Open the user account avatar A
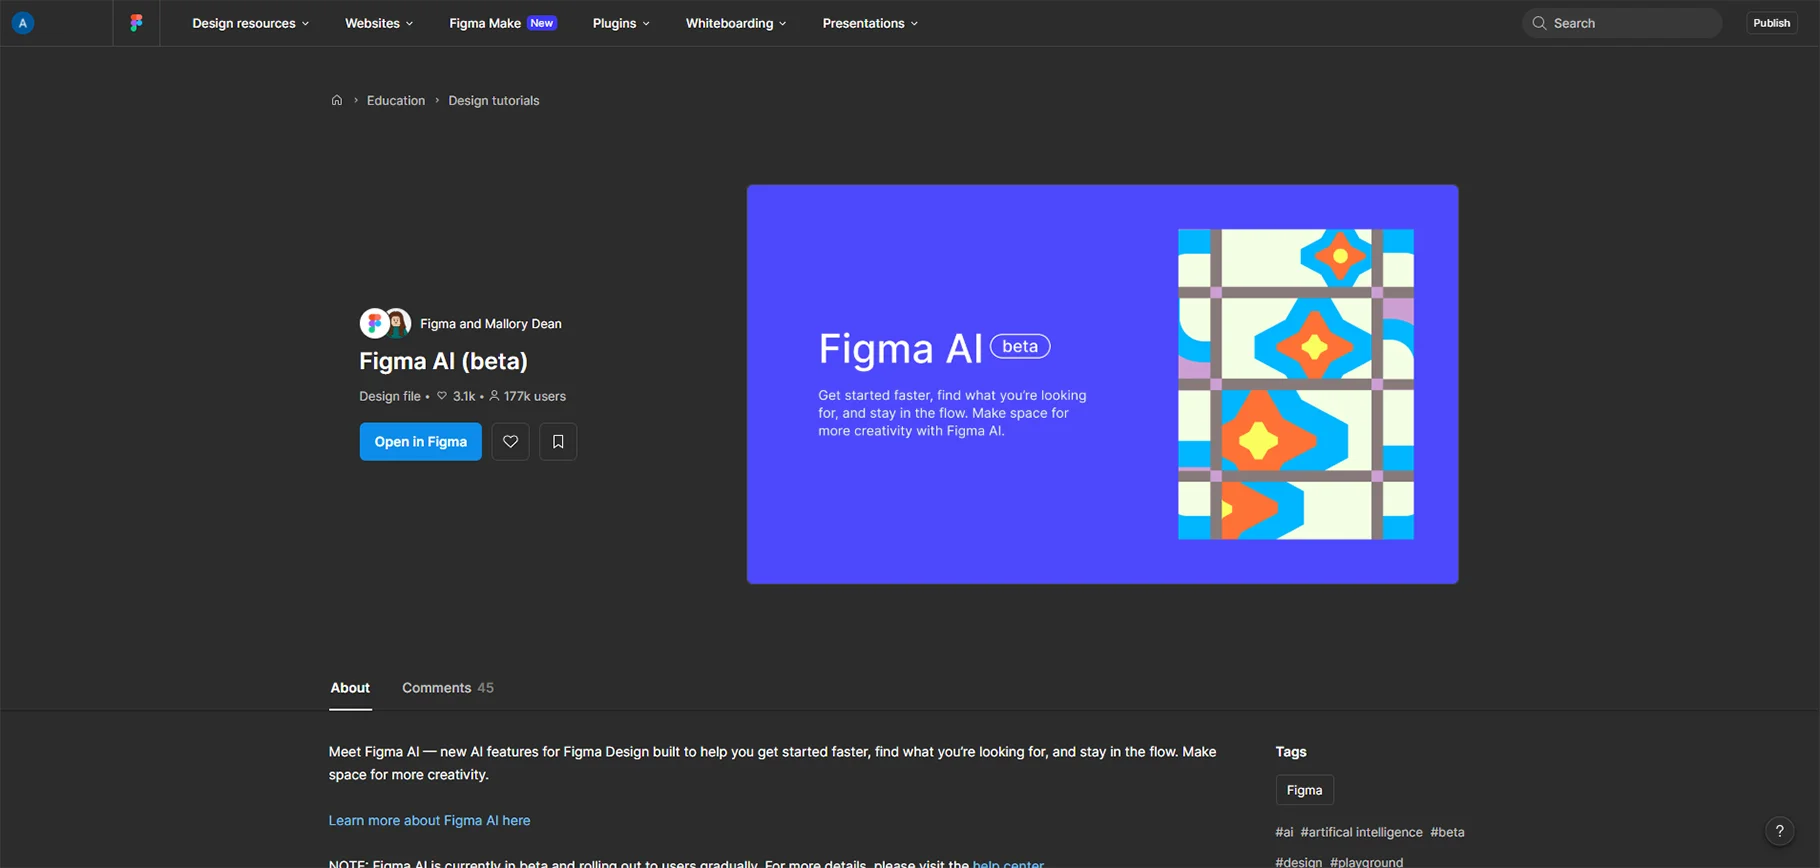Screen dimensions: 1820x868 tap(23, 23)
